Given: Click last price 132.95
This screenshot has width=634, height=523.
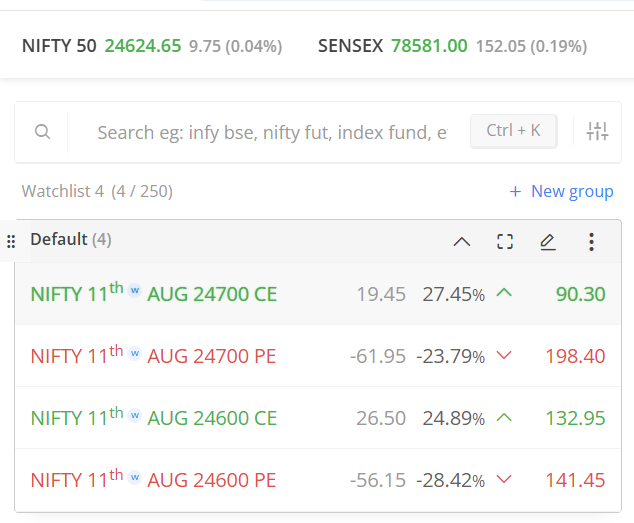Looking at the screenshot, I should tap(575, 418).
